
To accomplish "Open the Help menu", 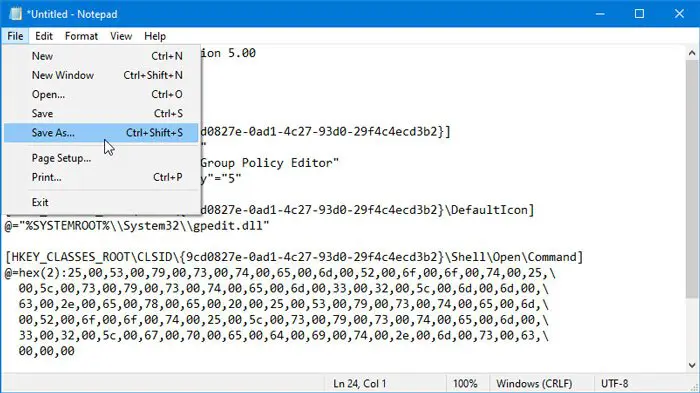I will coord(155,36).
